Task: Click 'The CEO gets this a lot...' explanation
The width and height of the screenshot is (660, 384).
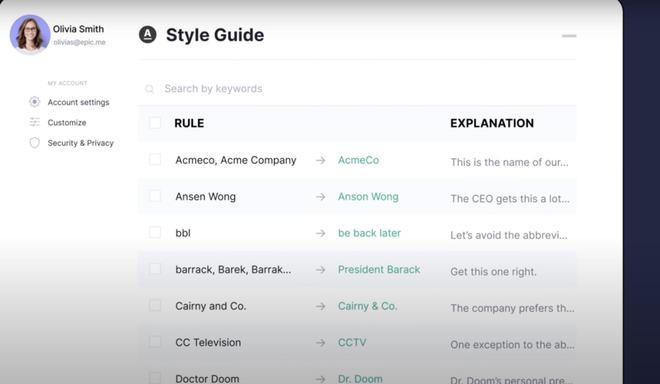Action: (x=510, y=199)
